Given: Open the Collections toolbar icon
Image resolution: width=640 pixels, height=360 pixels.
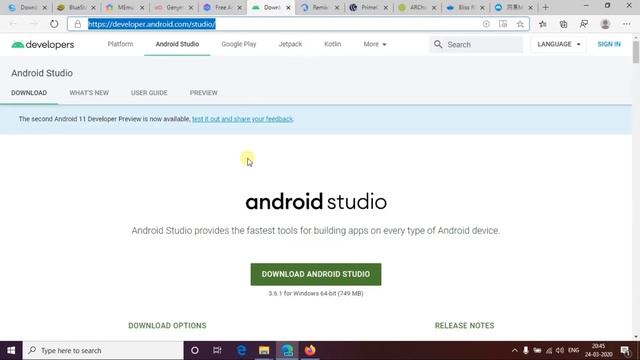Looking at the screenshot, I should tap(563, 24).
